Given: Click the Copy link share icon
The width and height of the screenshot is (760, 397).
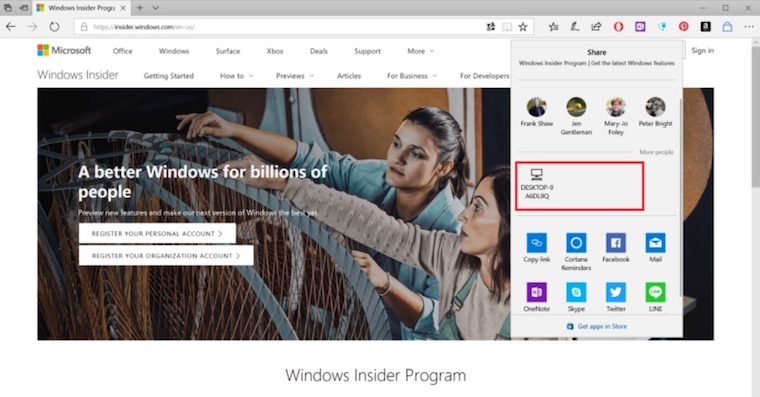Looking at the screenshot, I should pyautogui.click(x=537, y=243).
